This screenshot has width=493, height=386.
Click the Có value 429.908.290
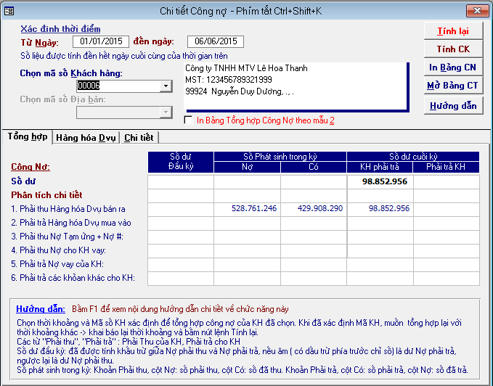click(x=320, y=208)
